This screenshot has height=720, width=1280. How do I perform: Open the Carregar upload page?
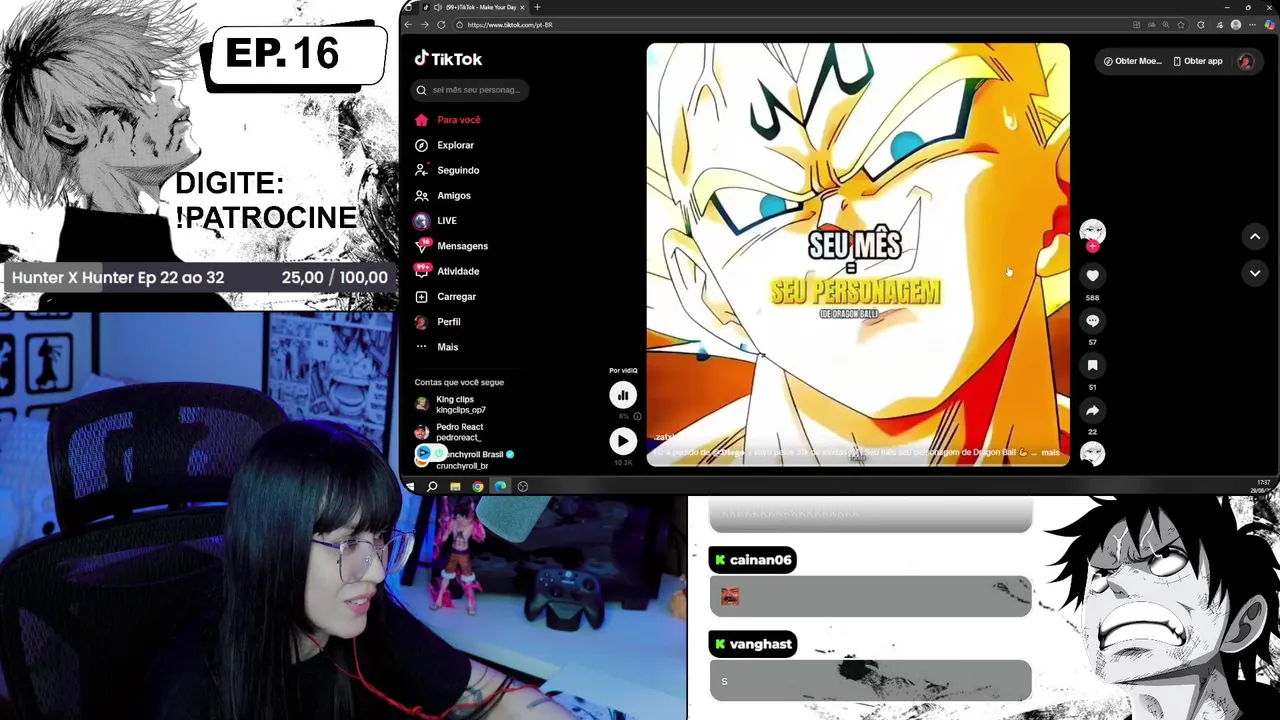pos(456,297)
